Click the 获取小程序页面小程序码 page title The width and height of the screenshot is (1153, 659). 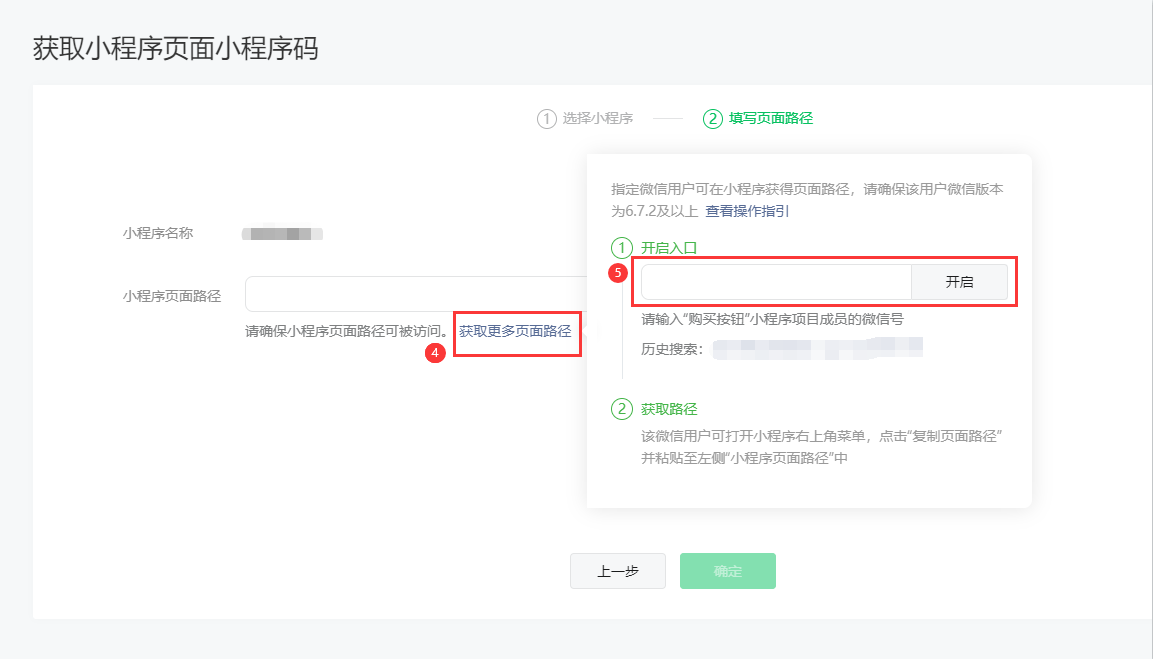pyautogui.click(x=176, y=49)
